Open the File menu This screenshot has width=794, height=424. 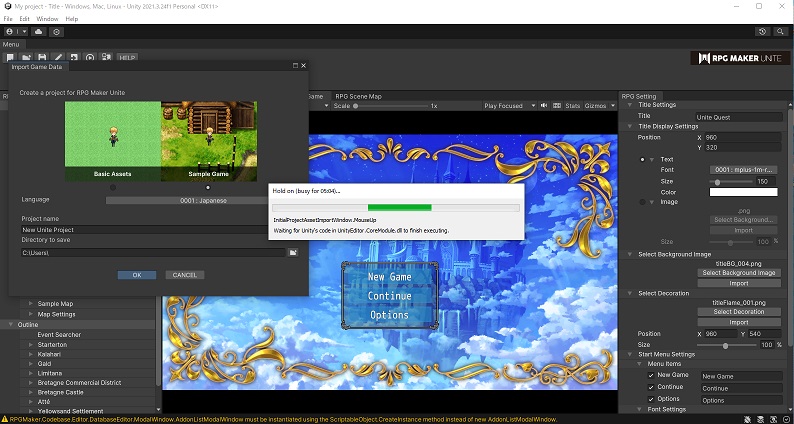point(8,19)
